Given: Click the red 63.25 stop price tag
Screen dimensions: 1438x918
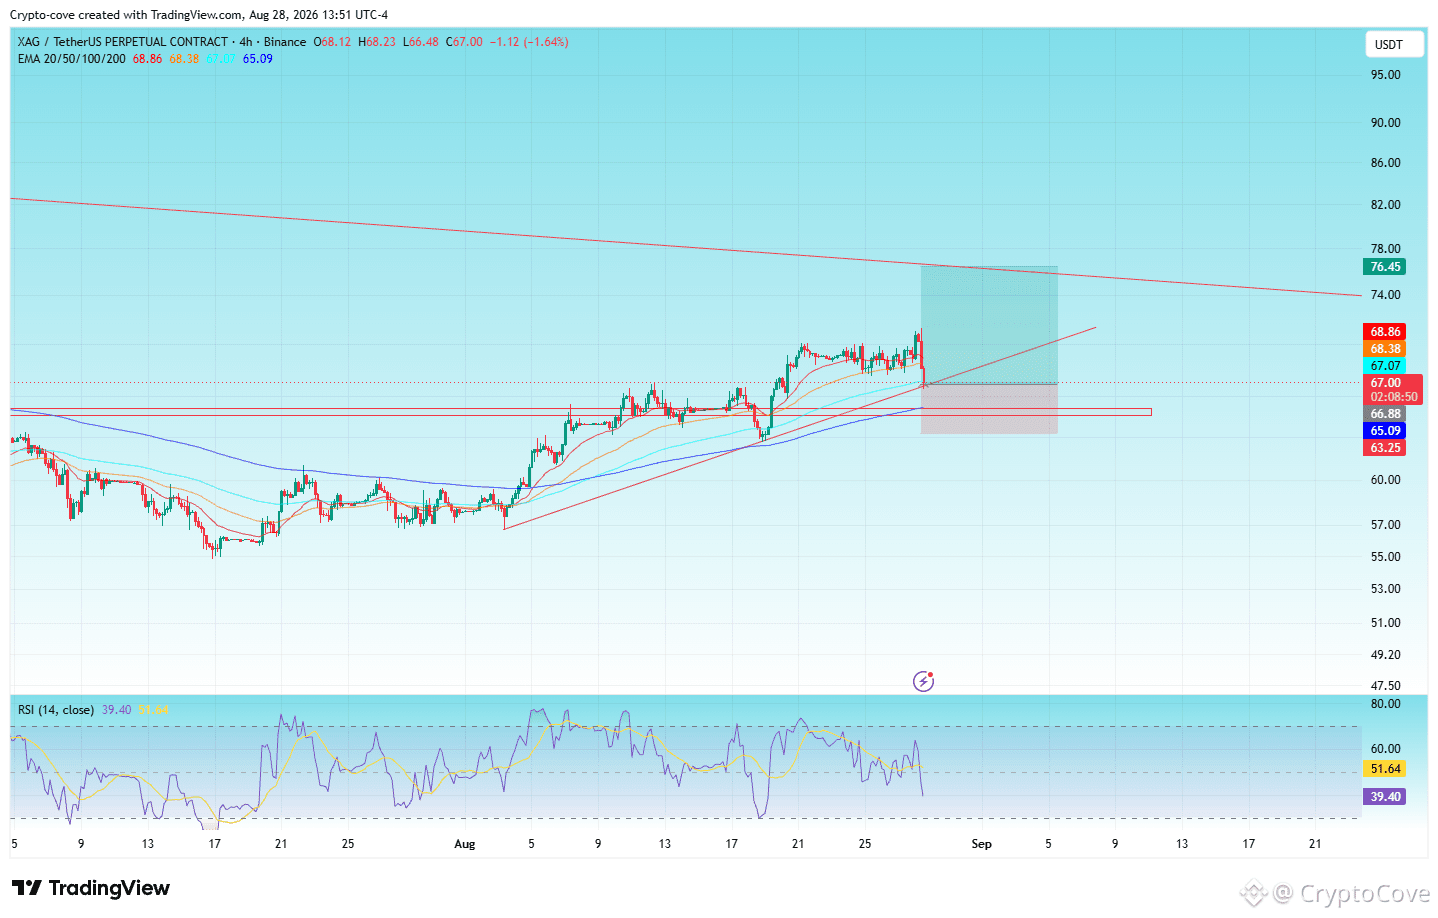Looking at the screenshot, I should point(1385,448).
